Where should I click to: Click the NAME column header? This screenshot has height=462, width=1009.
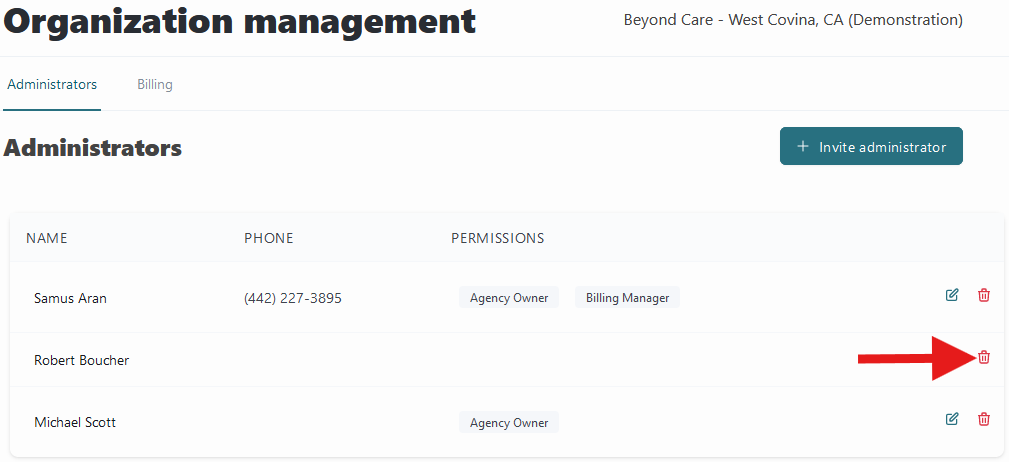click(x=47, y=238)
